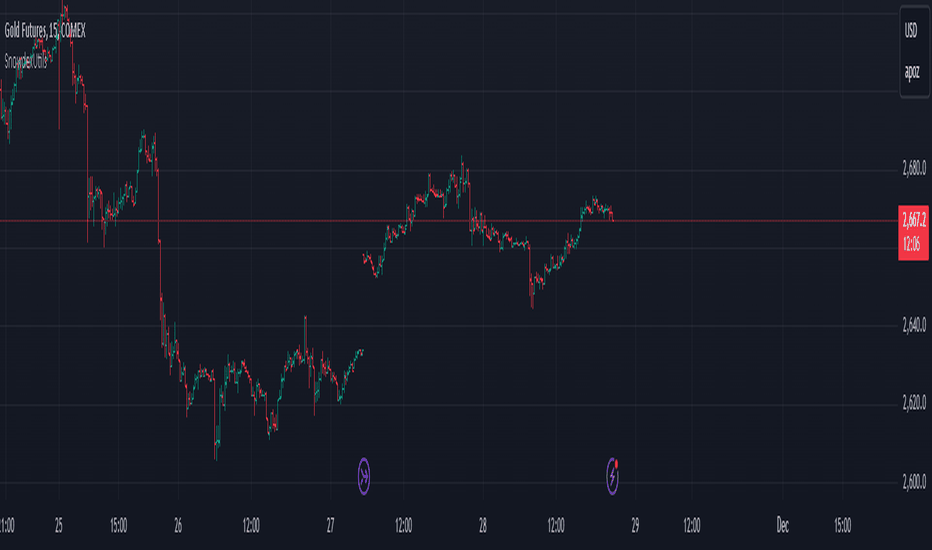The width and height of the screenshot is (932, 550).
Task: Click the 2,620.0 price axis label
Action: pyautogui.click(x=914, y=403)
